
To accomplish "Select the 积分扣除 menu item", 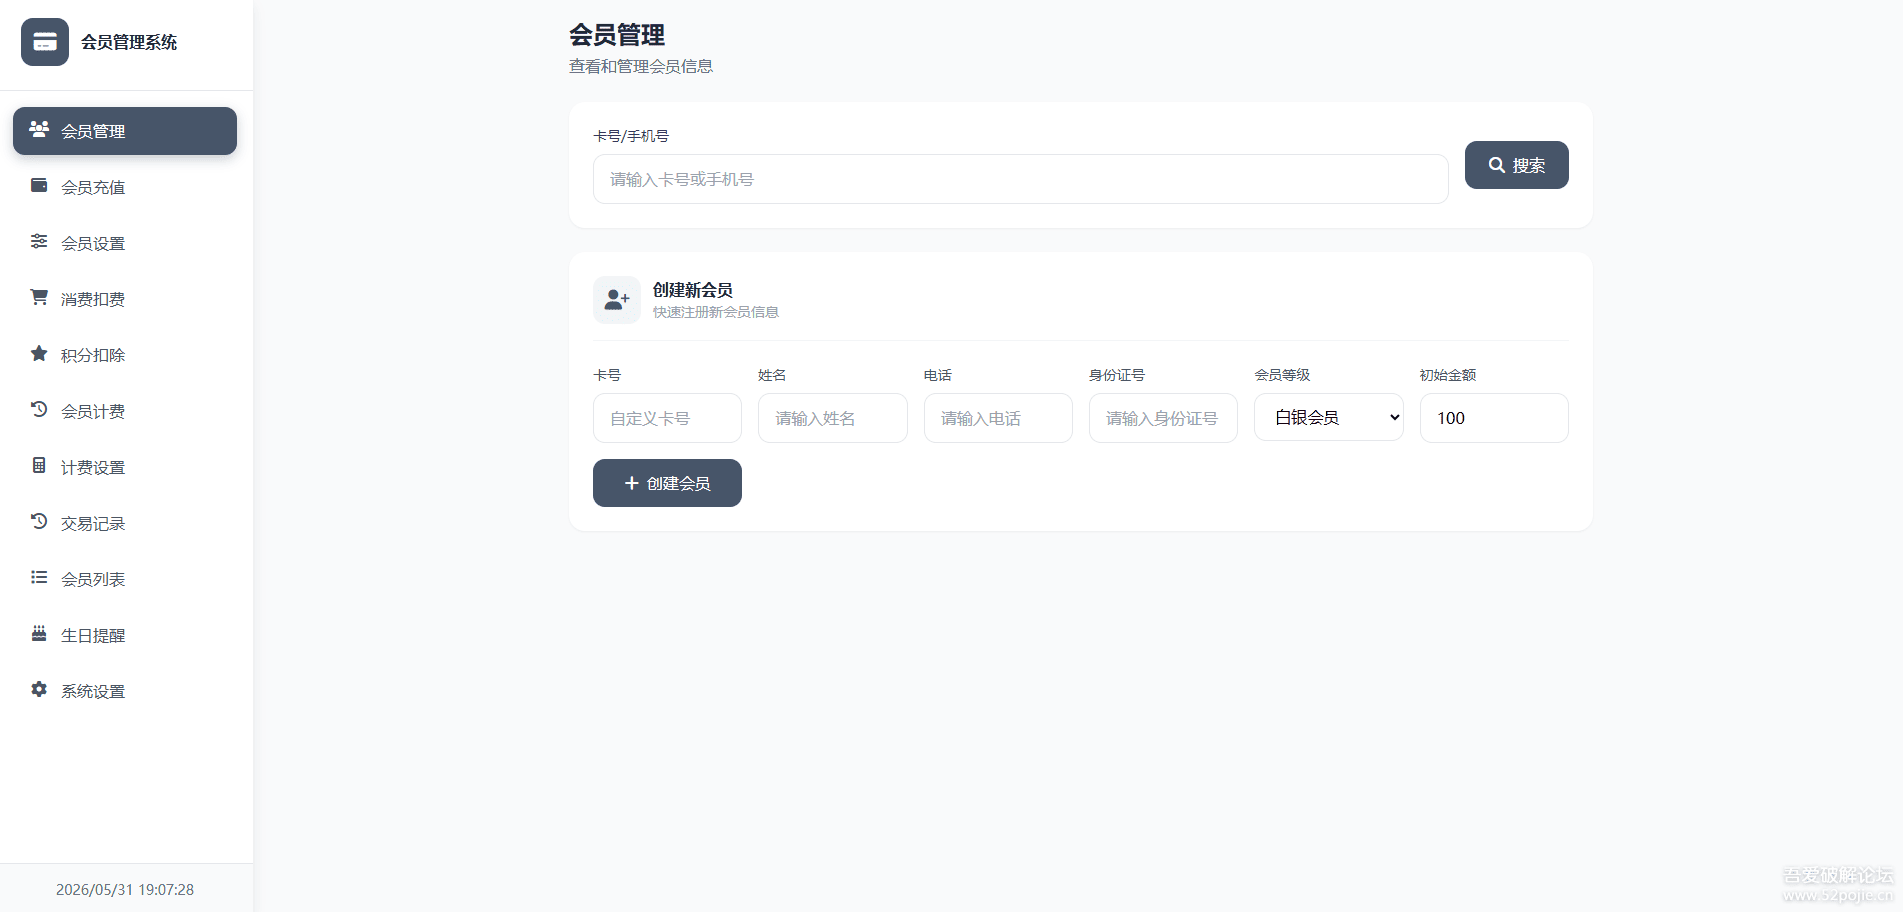I will pyautogui.click(x=125, y=355).
